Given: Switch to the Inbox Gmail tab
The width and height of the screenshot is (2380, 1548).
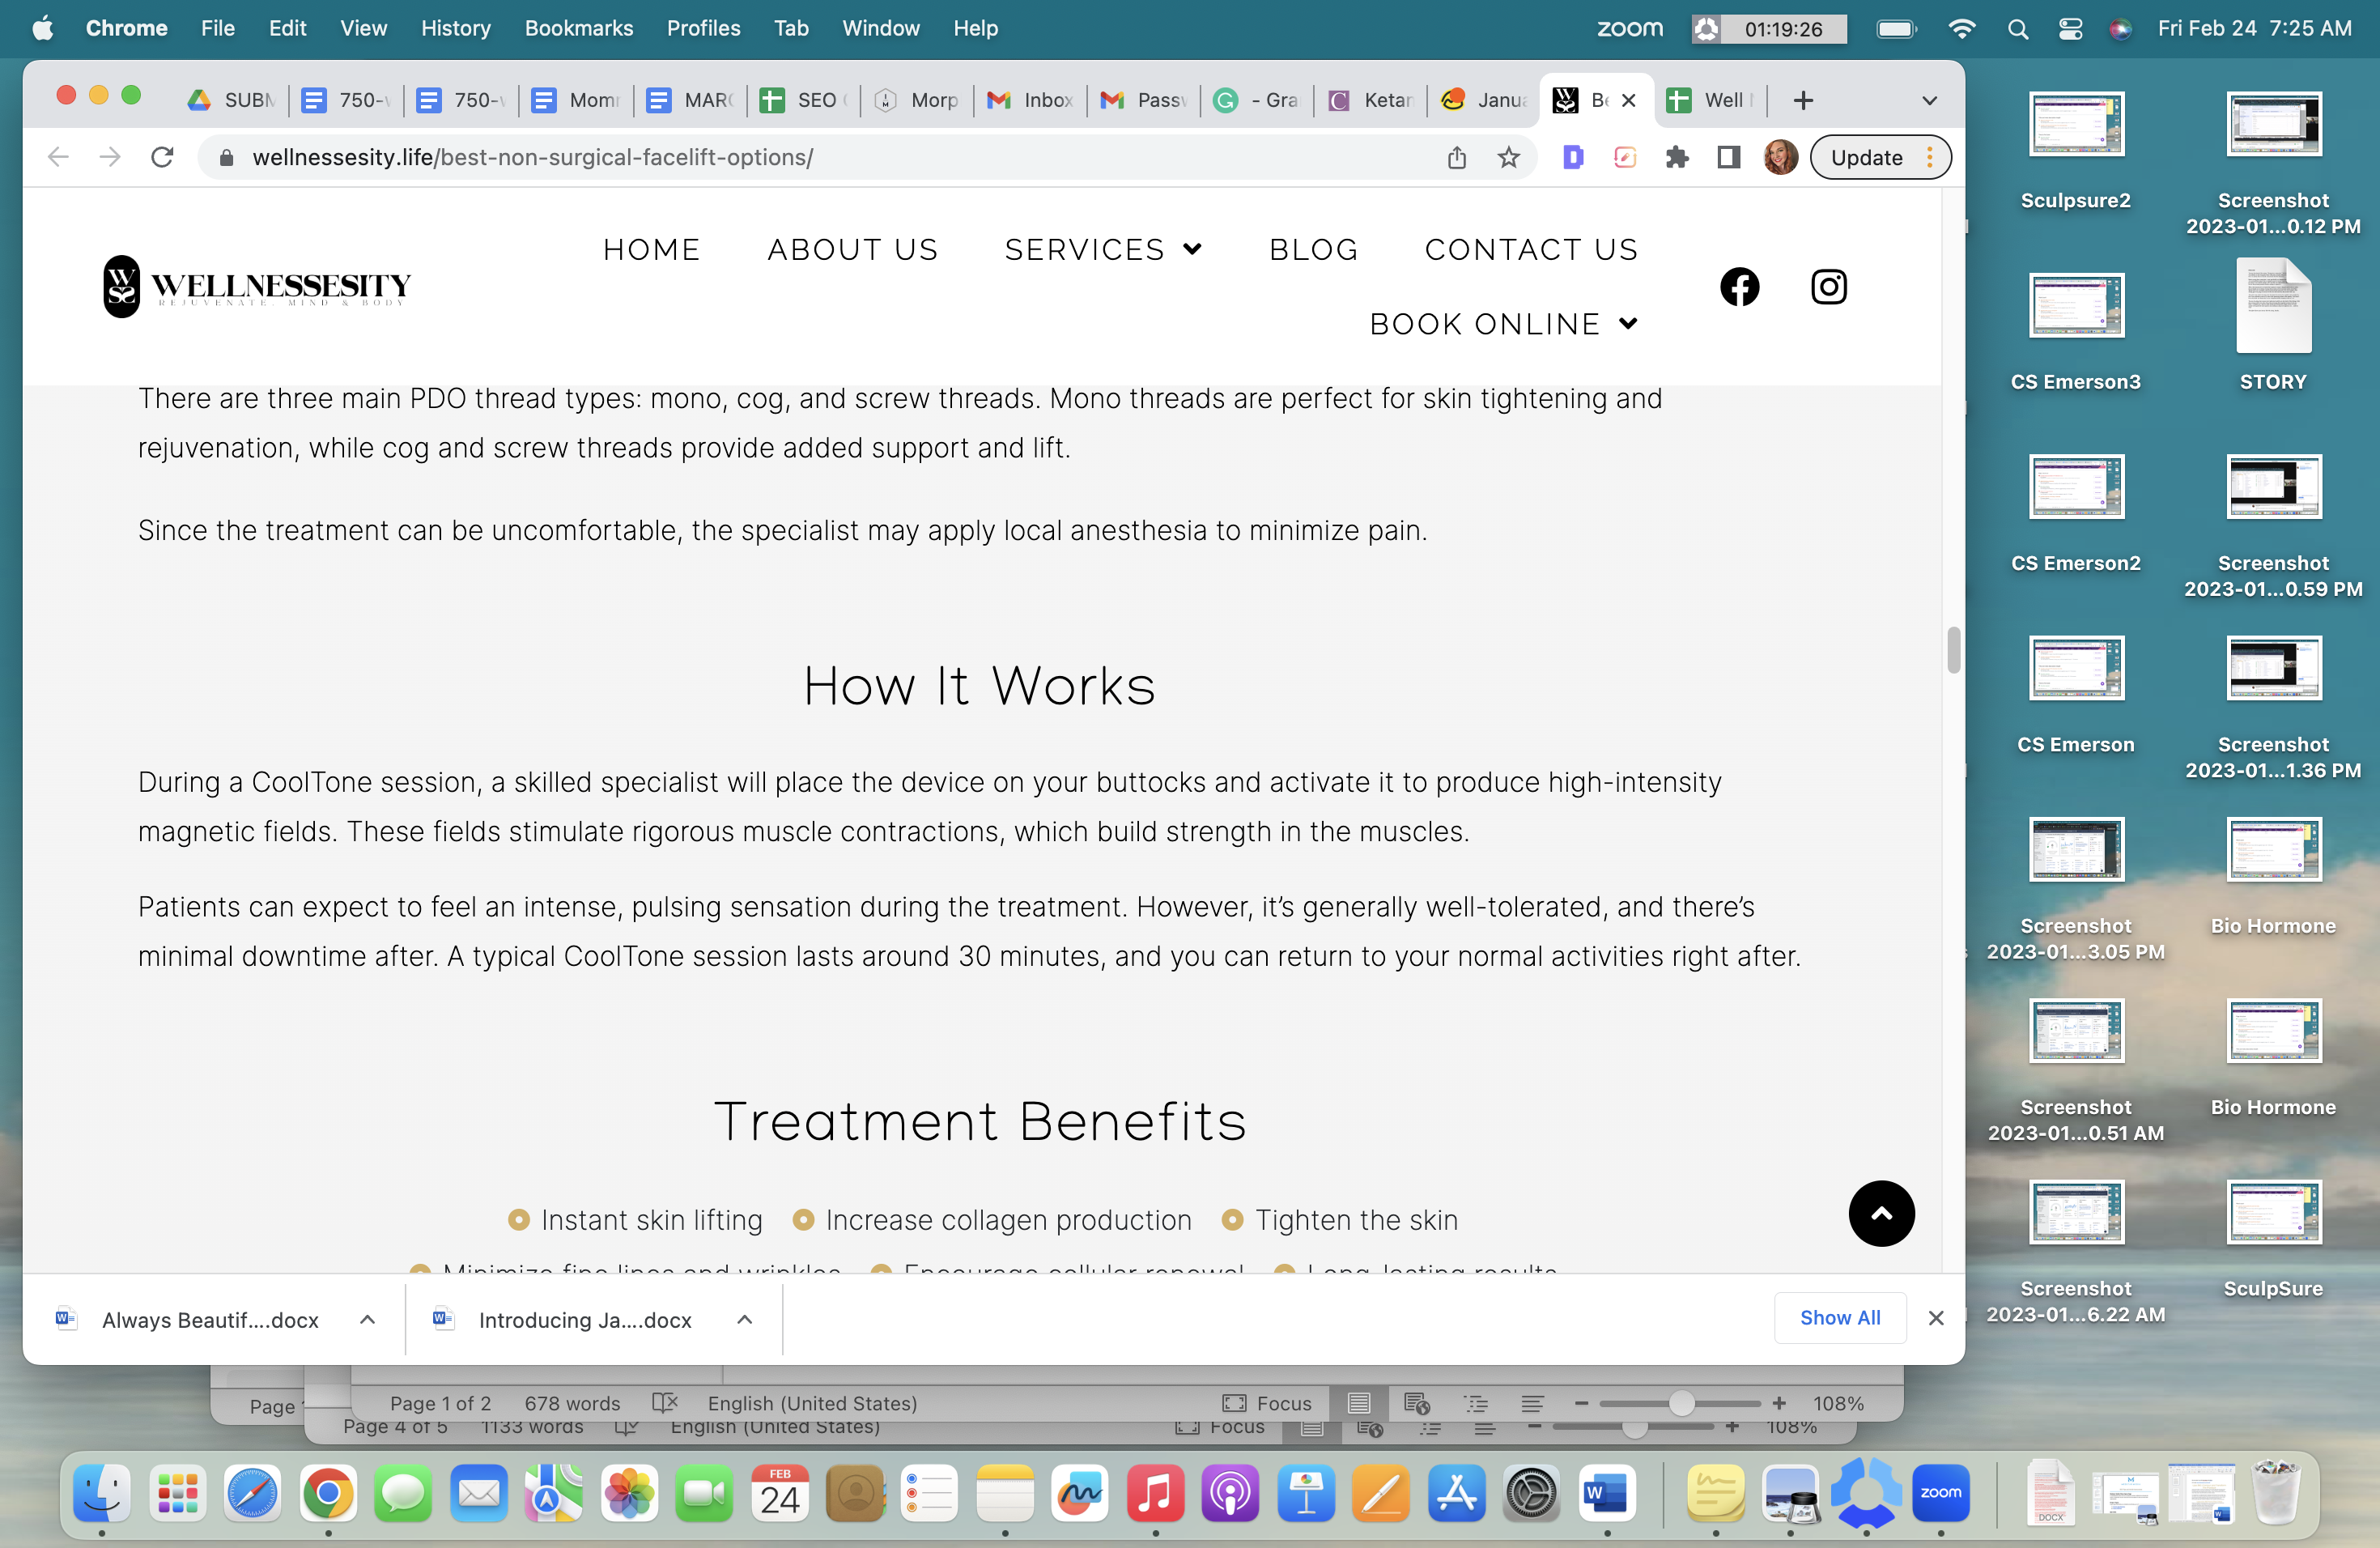Looking at the screenshot, I should [x=1030, y=100].
